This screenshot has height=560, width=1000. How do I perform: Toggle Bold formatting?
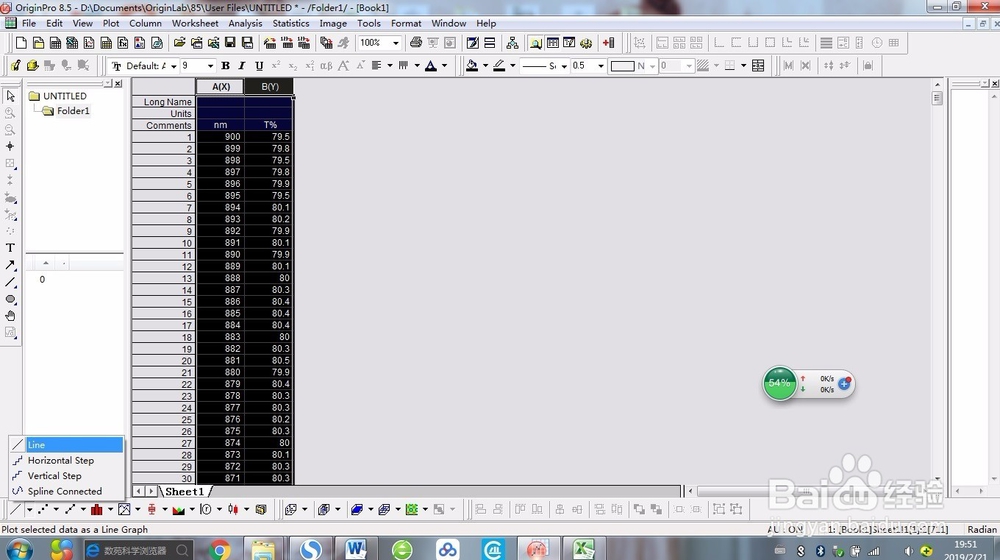pyautogui.click(x=225, y=65)
